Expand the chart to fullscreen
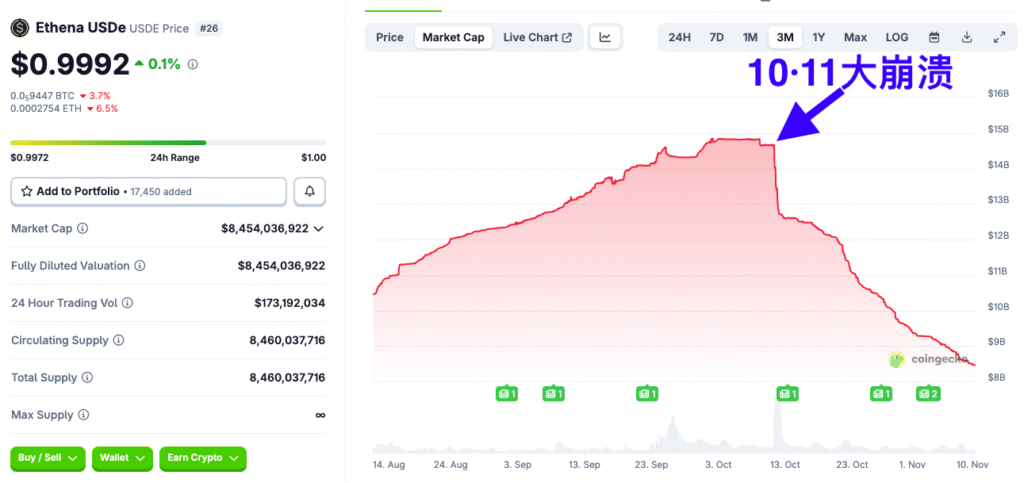This screenshot has height=483, width=1024. coord(999,38)
